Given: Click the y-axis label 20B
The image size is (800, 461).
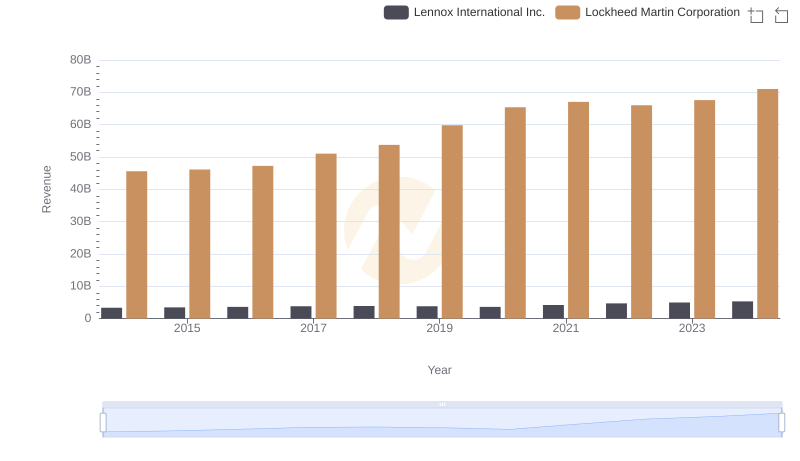Looking at the screenshot, I should [81, 253].
